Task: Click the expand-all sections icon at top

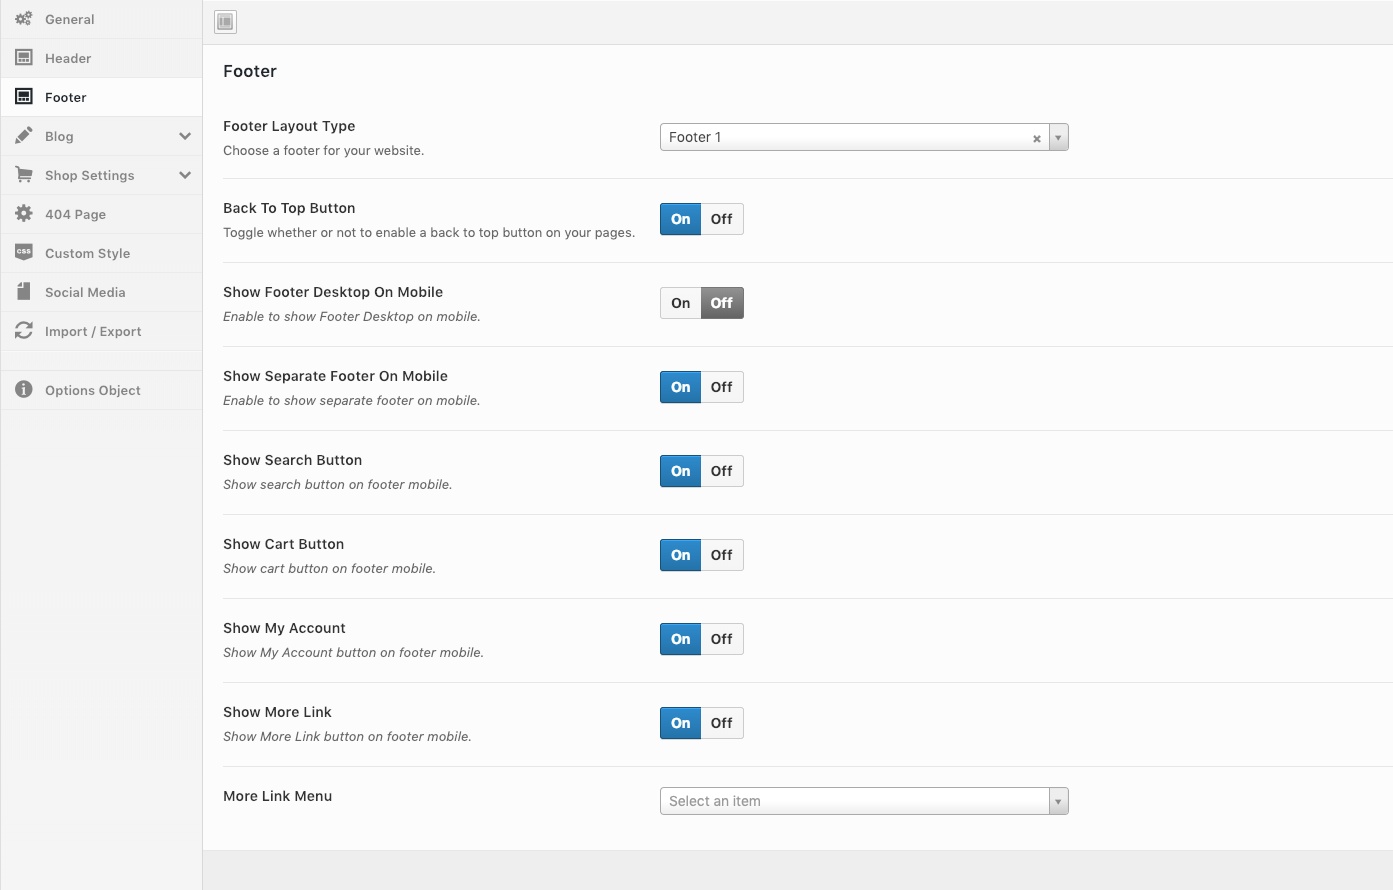Action: coord(226,22)
